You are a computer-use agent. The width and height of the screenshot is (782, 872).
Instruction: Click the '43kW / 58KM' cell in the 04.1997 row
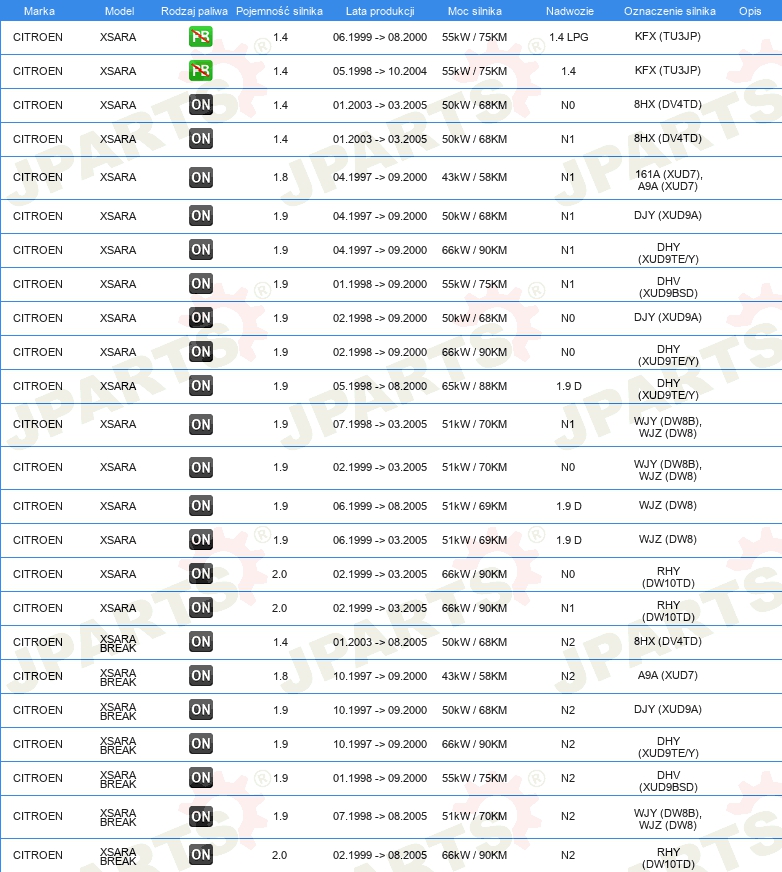click(x=474, y=177)
